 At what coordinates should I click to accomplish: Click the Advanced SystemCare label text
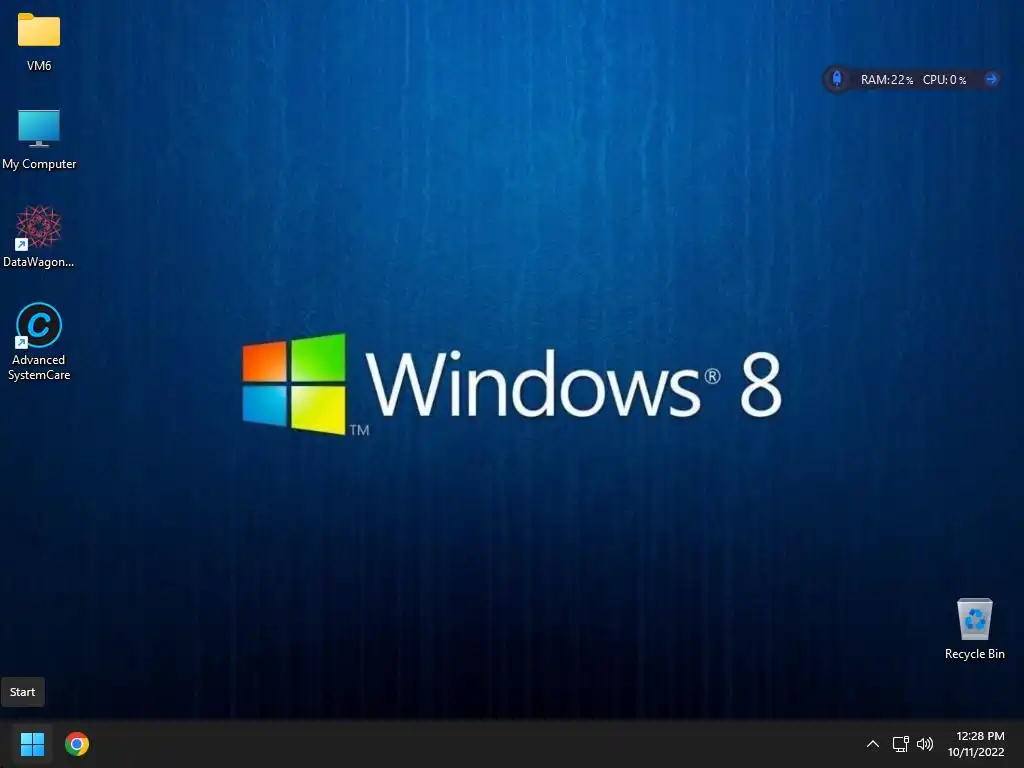39,367
